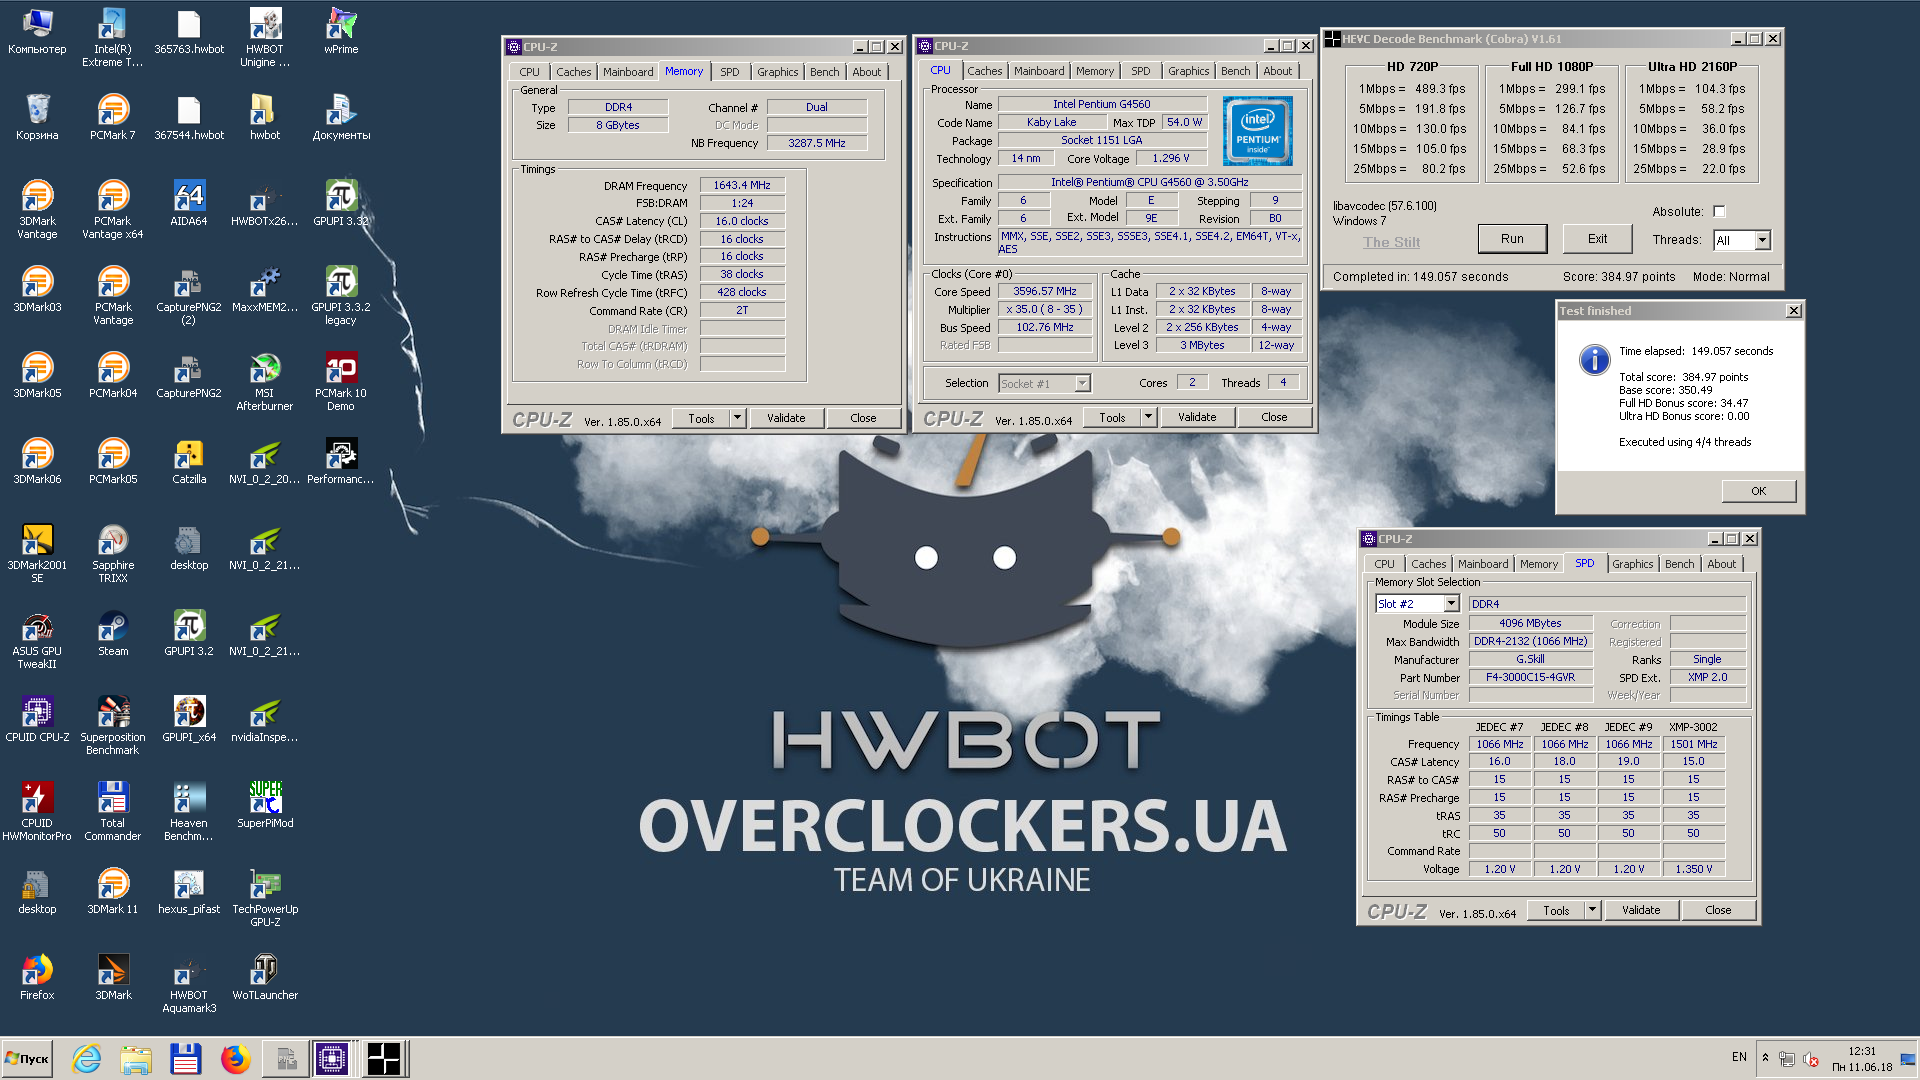Launch Heaven Benchmark desktop shortcut

[x=189, y=812]
